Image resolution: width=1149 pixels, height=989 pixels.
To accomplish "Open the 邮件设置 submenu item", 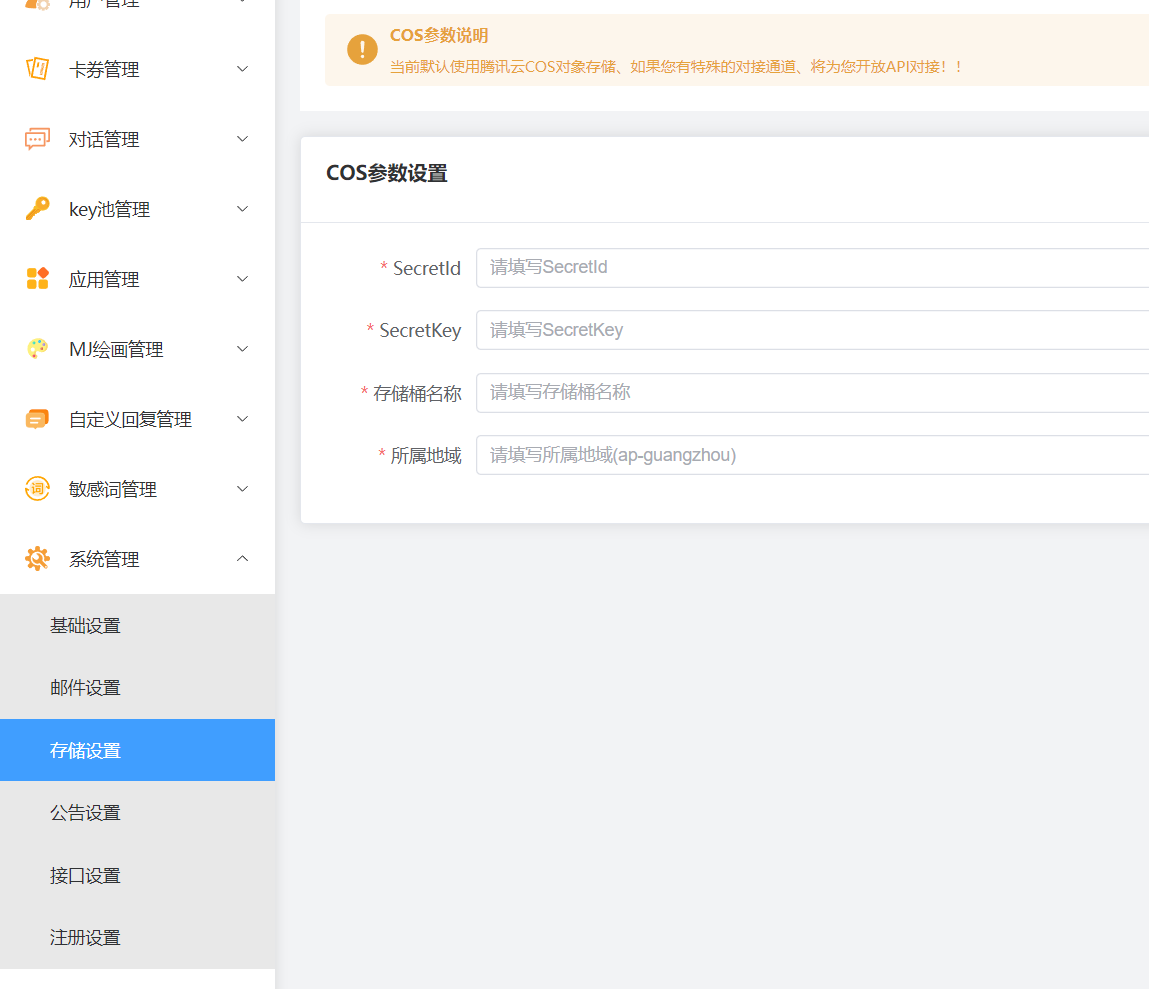I will 85,688.
